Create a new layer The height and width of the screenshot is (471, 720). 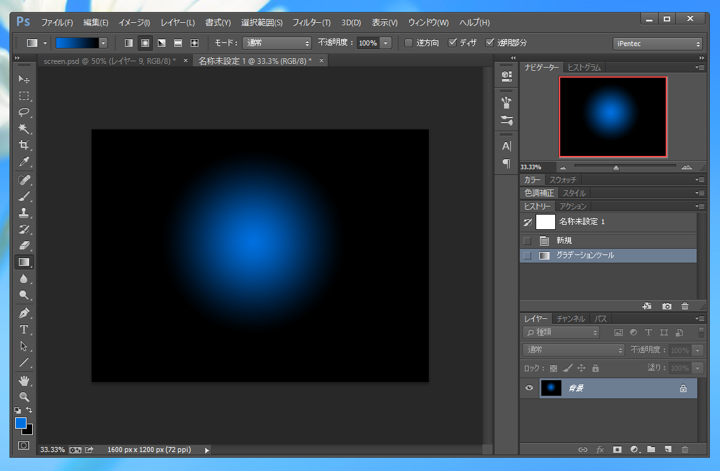(x=668, y=449)
